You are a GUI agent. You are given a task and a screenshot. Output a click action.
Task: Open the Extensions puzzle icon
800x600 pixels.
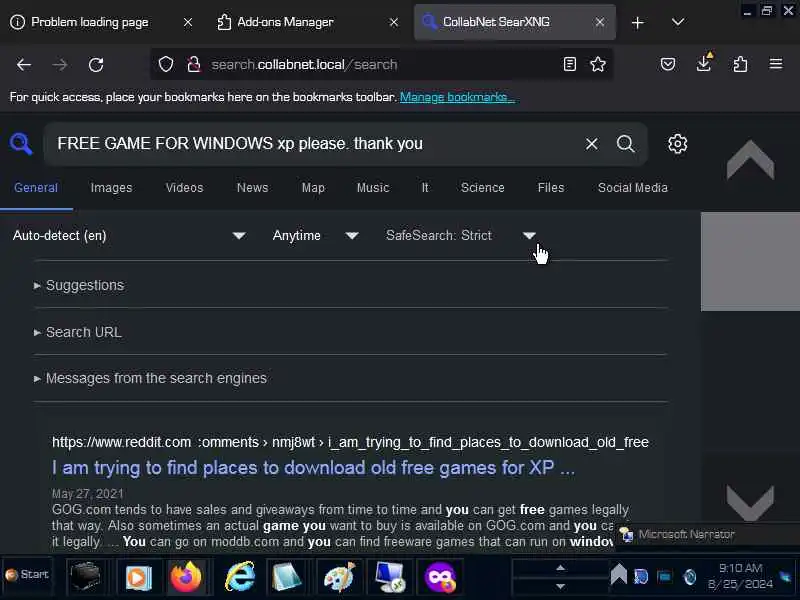click(x=740, y=64)
